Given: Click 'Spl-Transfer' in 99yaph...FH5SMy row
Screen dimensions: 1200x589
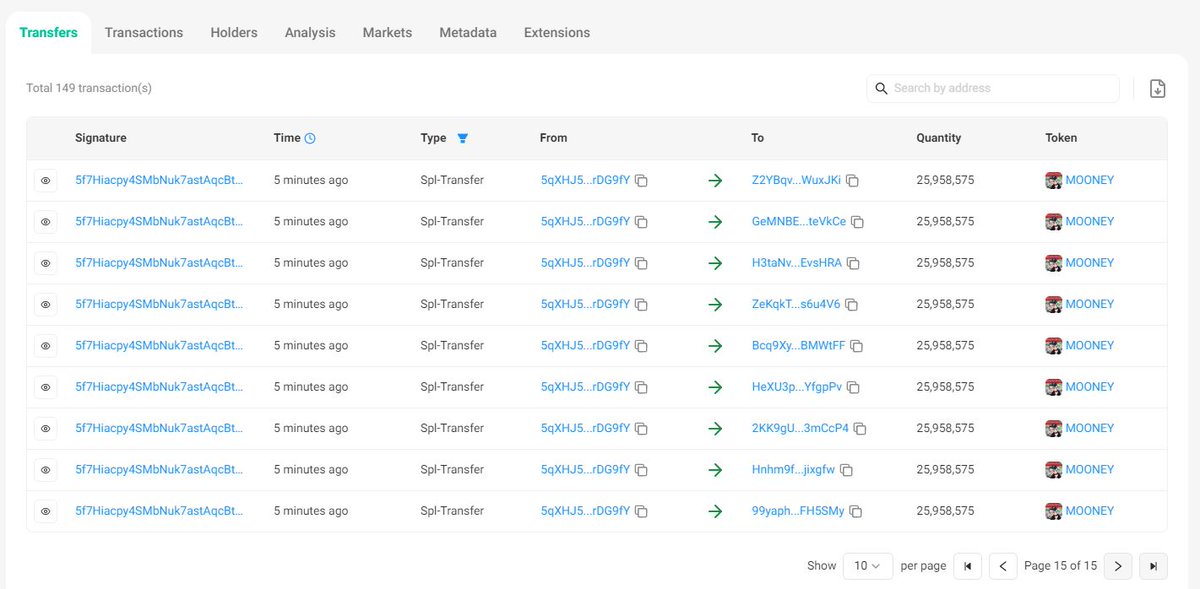Looking at the screenshot, I should coord(452,510).
